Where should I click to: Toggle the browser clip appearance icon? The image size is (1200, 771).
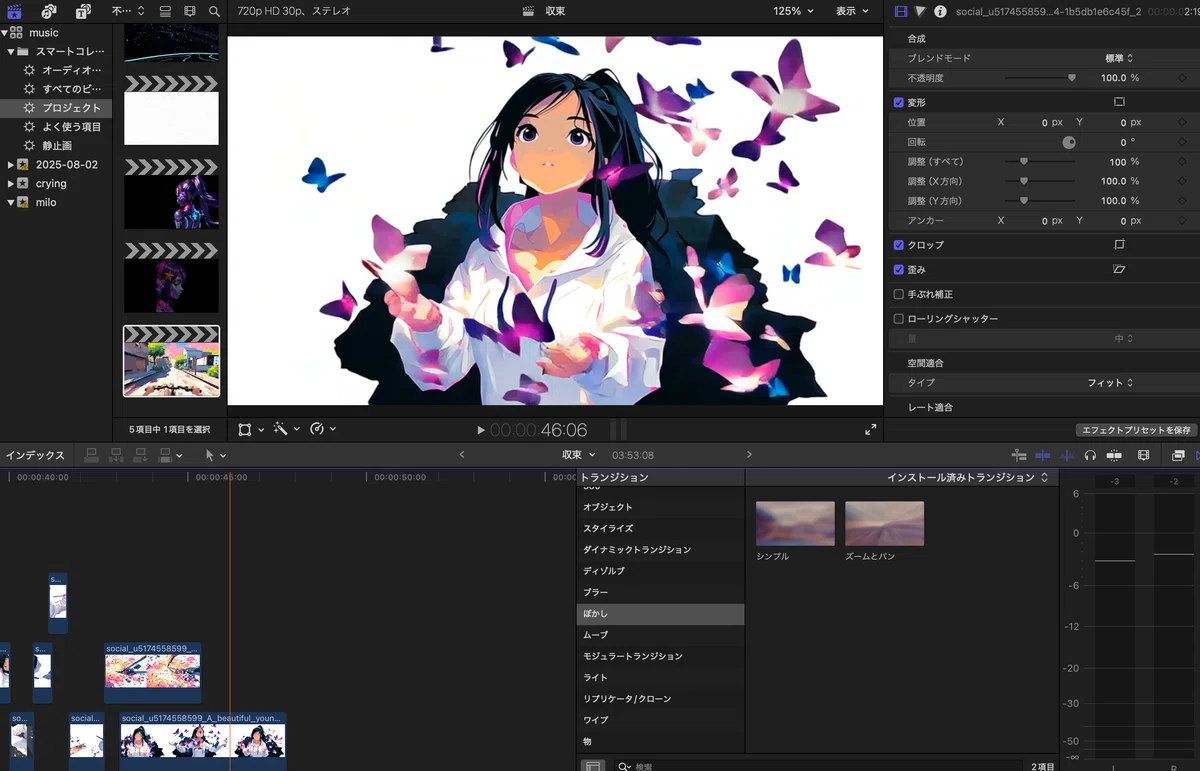coord(166,11)
